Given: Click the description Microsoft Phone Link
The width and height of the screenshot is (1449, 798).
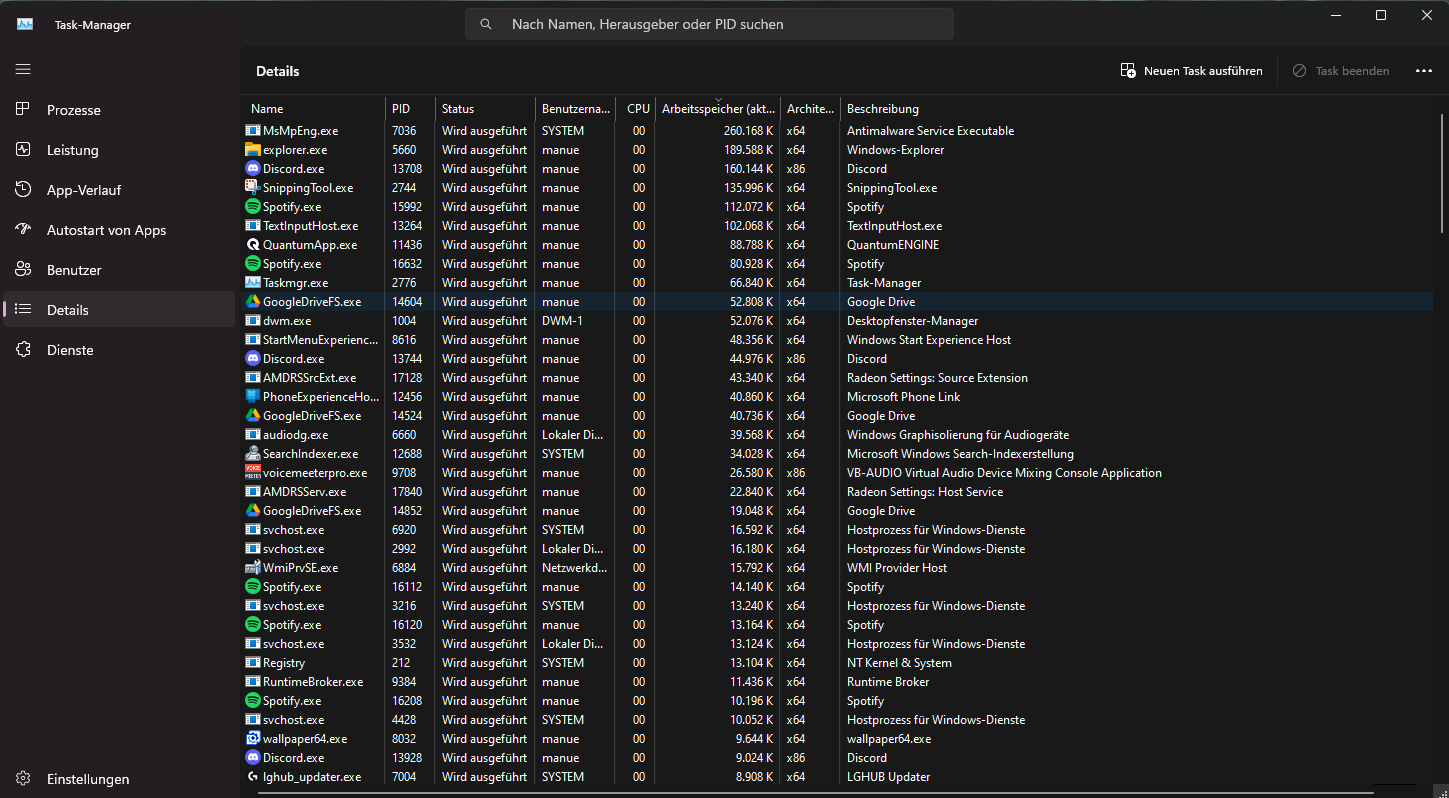Looking at the screenshot, I should click(903, 397).
